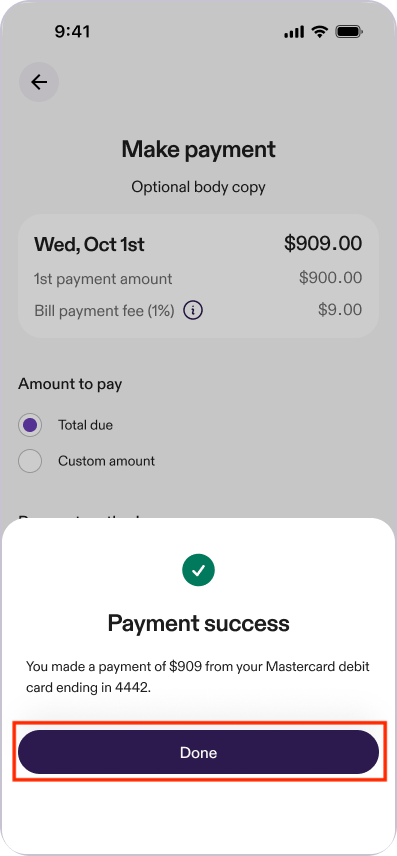Tap the Total due label
Image resolution: width=397 pixels, height=856 pixels.
tap(86, 425)
